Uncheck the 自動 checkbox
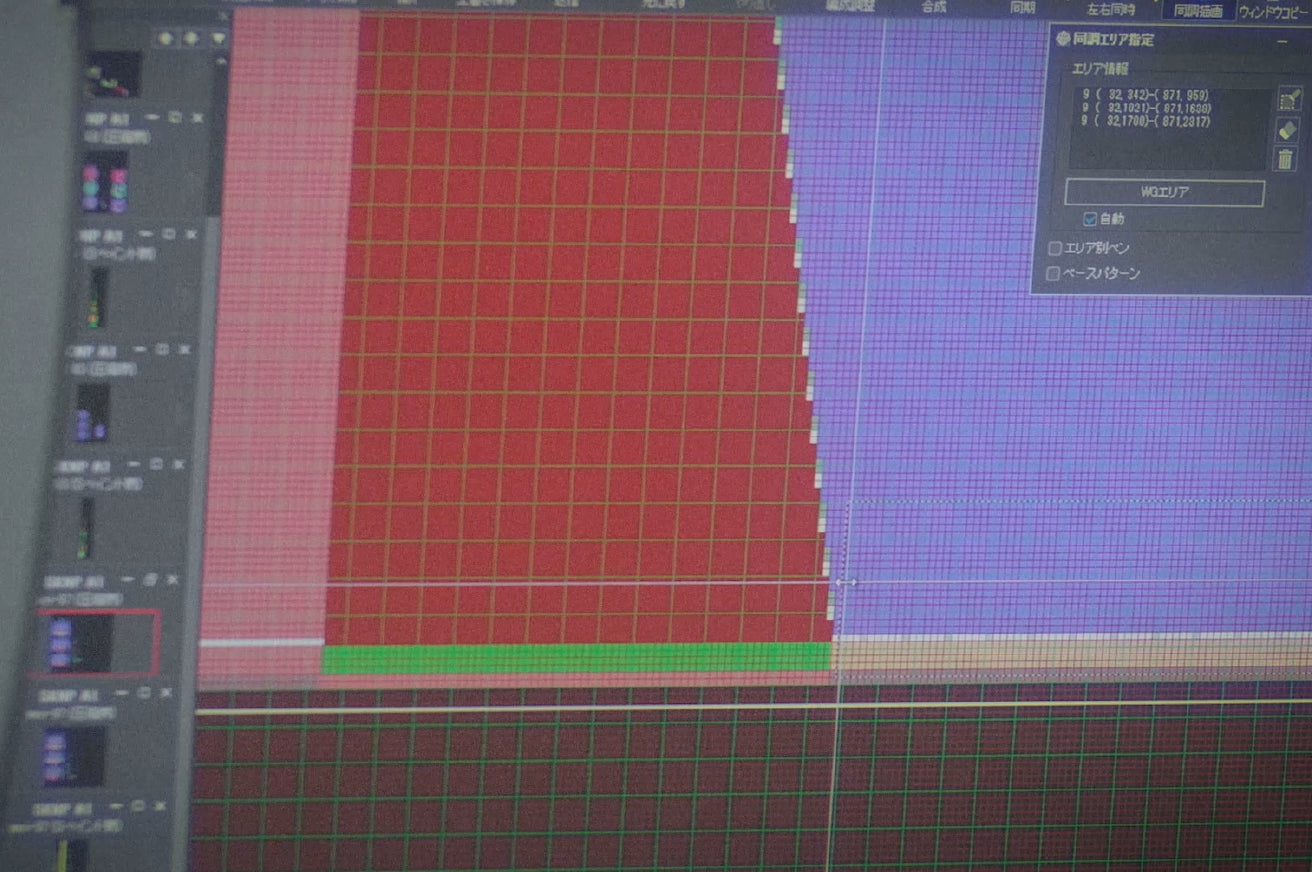 (1090, 219)
